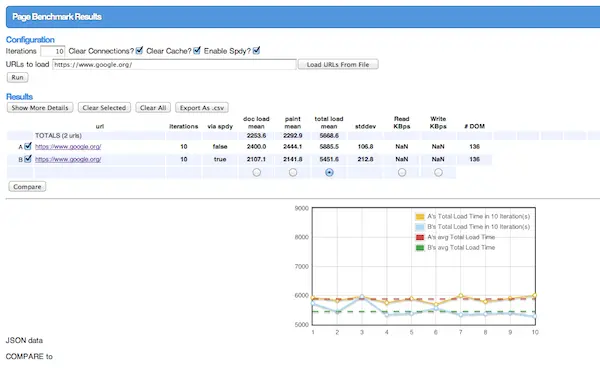Select the Write KBps radio button
Image resolution: width=600 pixels, height=377 pixels.
(438, 173)
